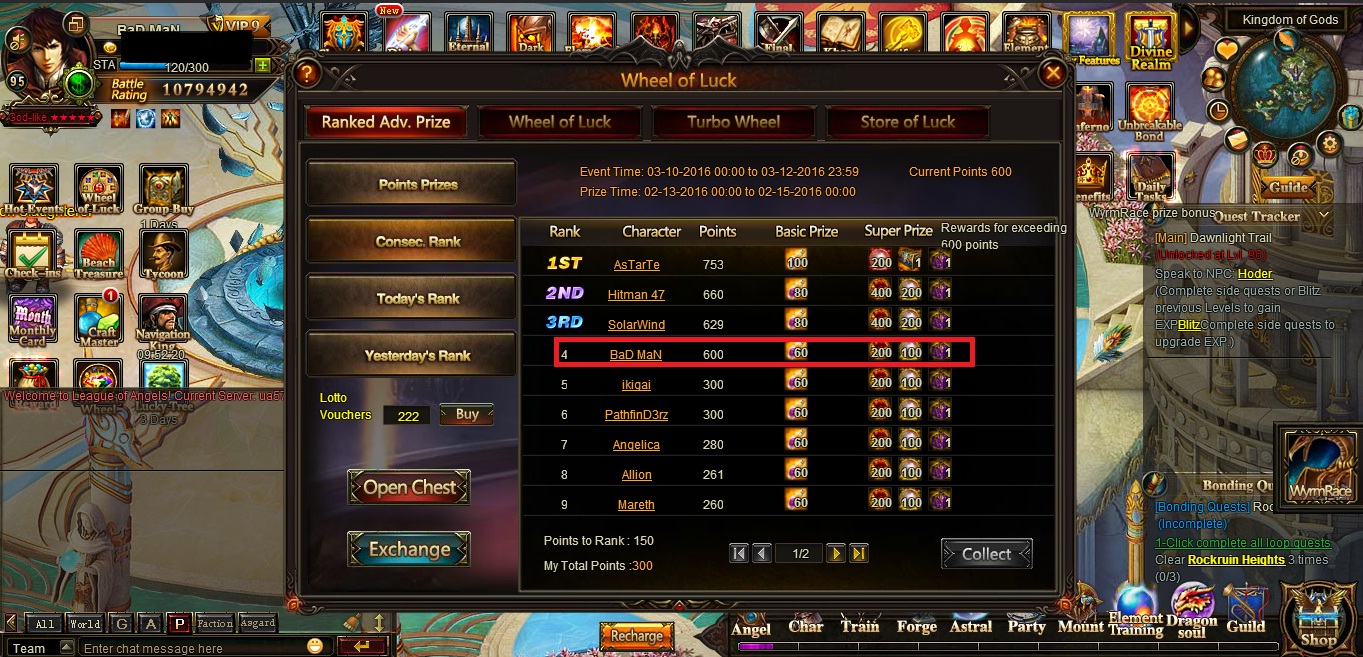
Task: Toggle the Asgard chat channel
Action: (258, 624)
